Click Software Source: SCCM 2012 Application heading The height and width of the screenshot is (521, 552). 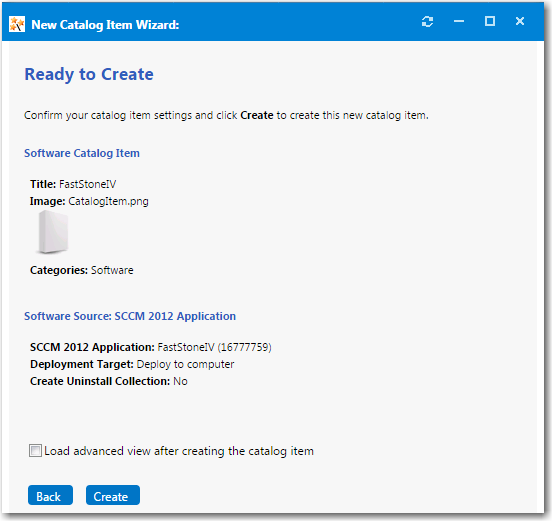coord(130,316)
